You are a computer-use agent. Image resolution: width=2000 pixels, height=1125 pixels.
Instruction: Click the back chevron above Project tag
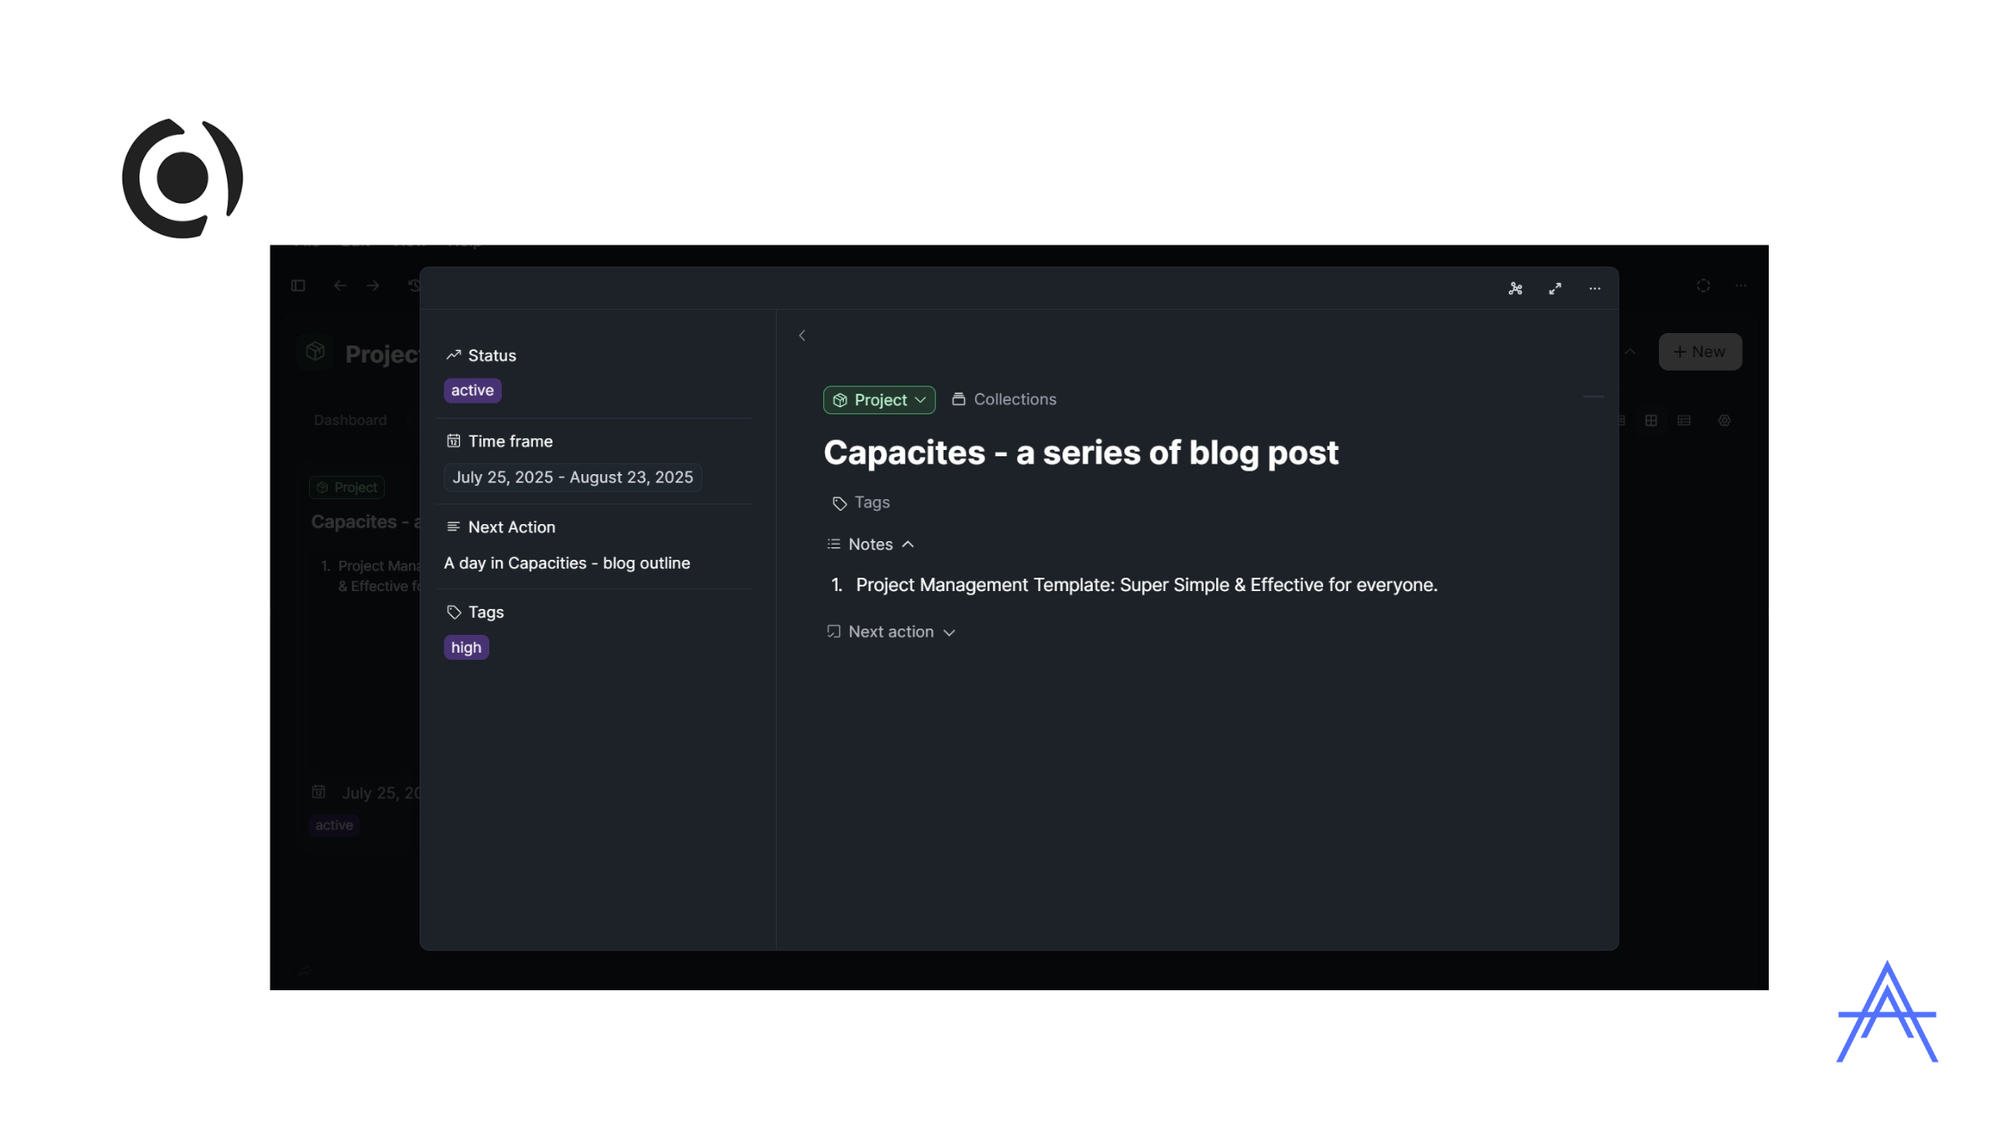802,336
